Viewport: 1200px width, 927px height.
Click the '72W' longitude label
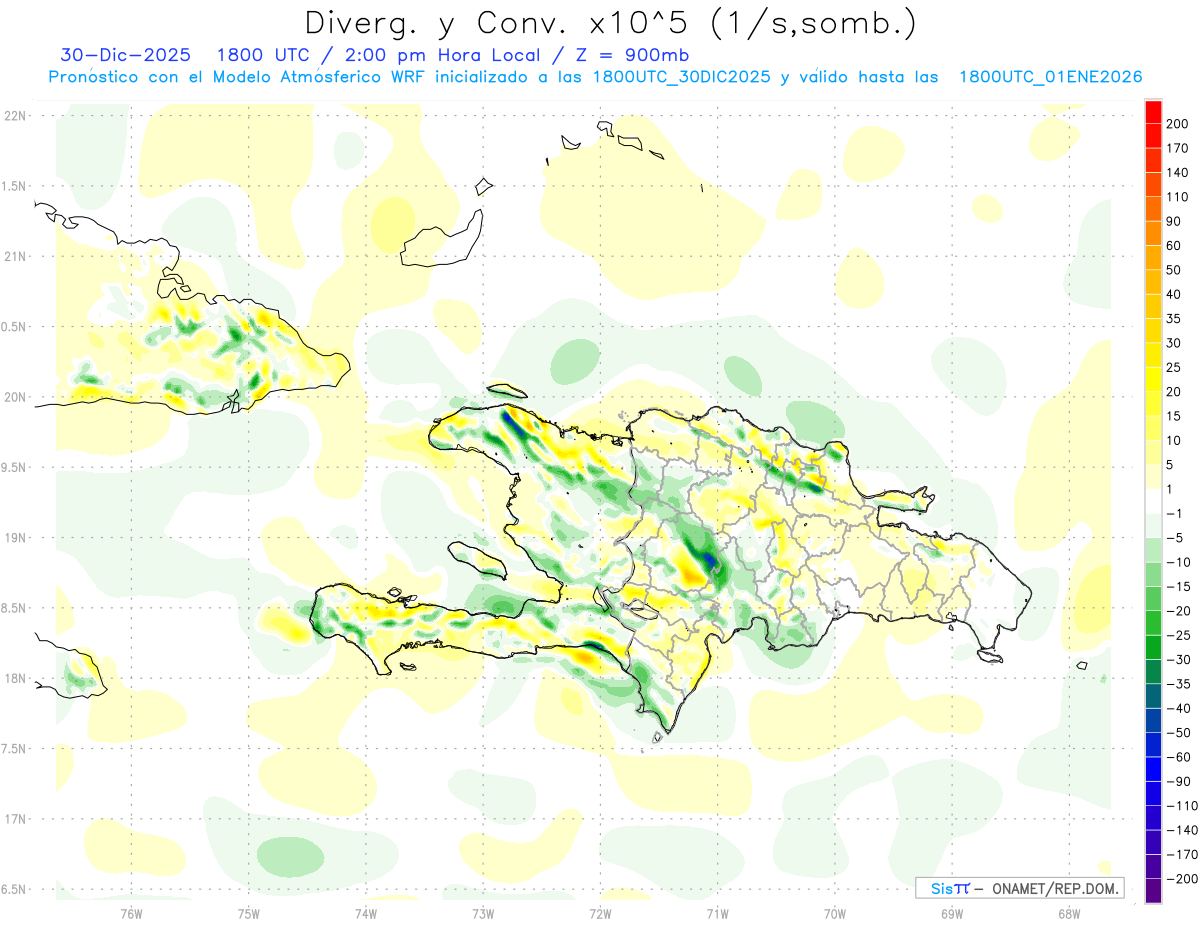click(x=600, y=913)
